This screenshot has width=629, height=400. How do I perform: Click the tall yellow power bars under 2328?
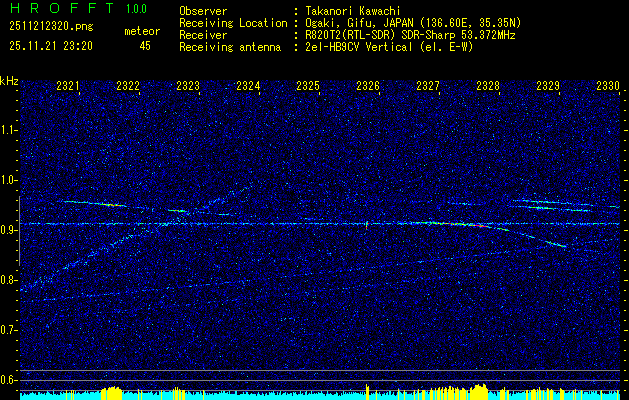point(480,392)
